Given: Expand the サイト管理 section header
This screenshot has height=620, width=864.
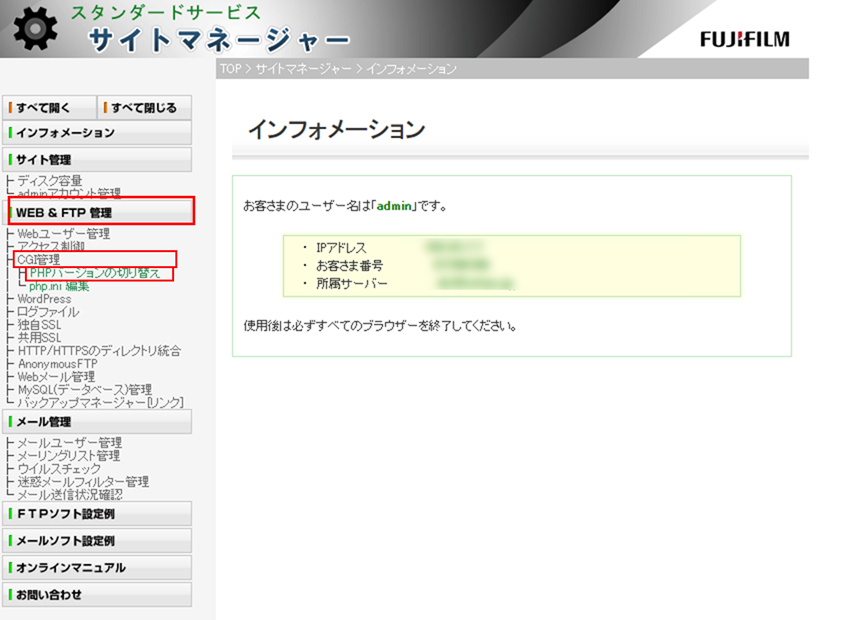Looking at the screenshot, I should [97, 160].
